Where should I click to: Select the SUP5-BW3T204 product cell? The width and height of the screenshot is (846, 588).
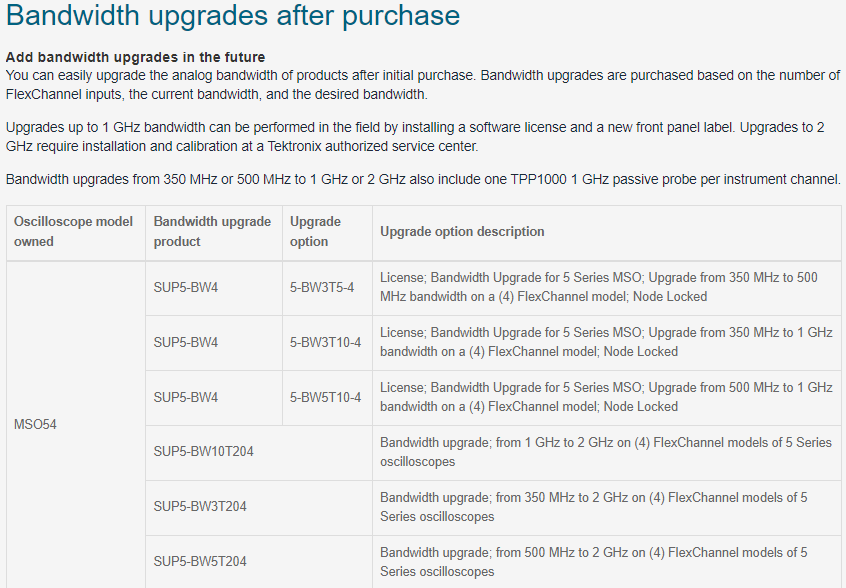(259, 507)
